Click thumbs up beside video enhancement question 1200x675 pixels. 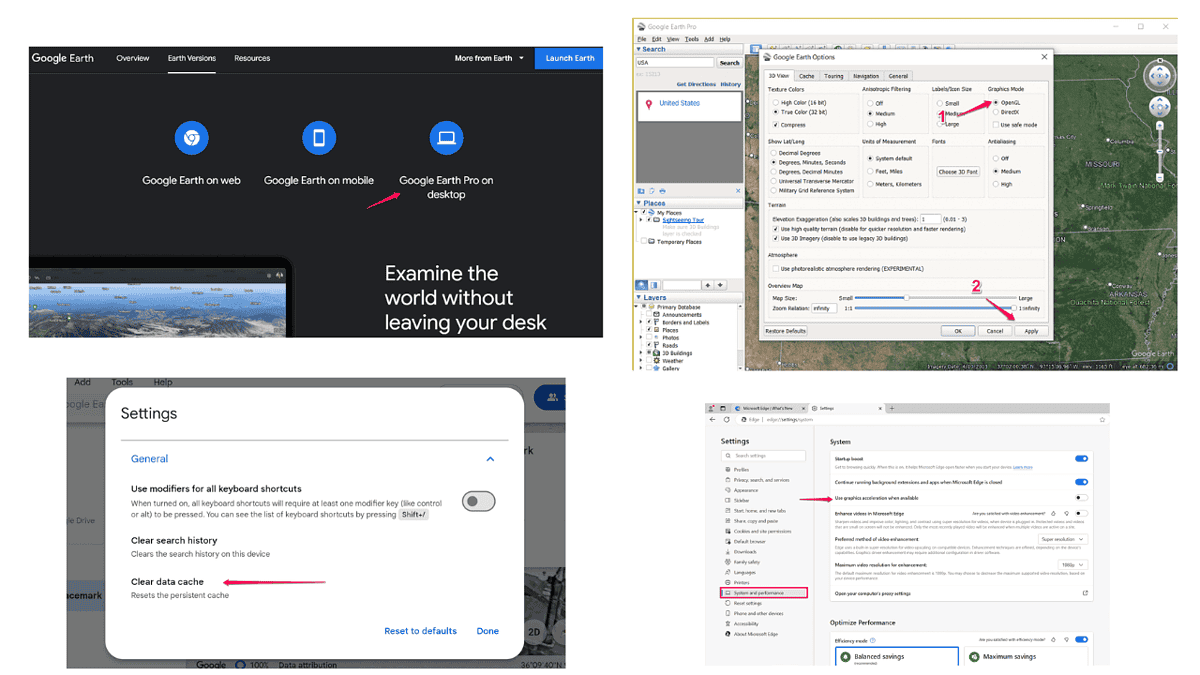pyautogui.click(x=1053, y=513)
